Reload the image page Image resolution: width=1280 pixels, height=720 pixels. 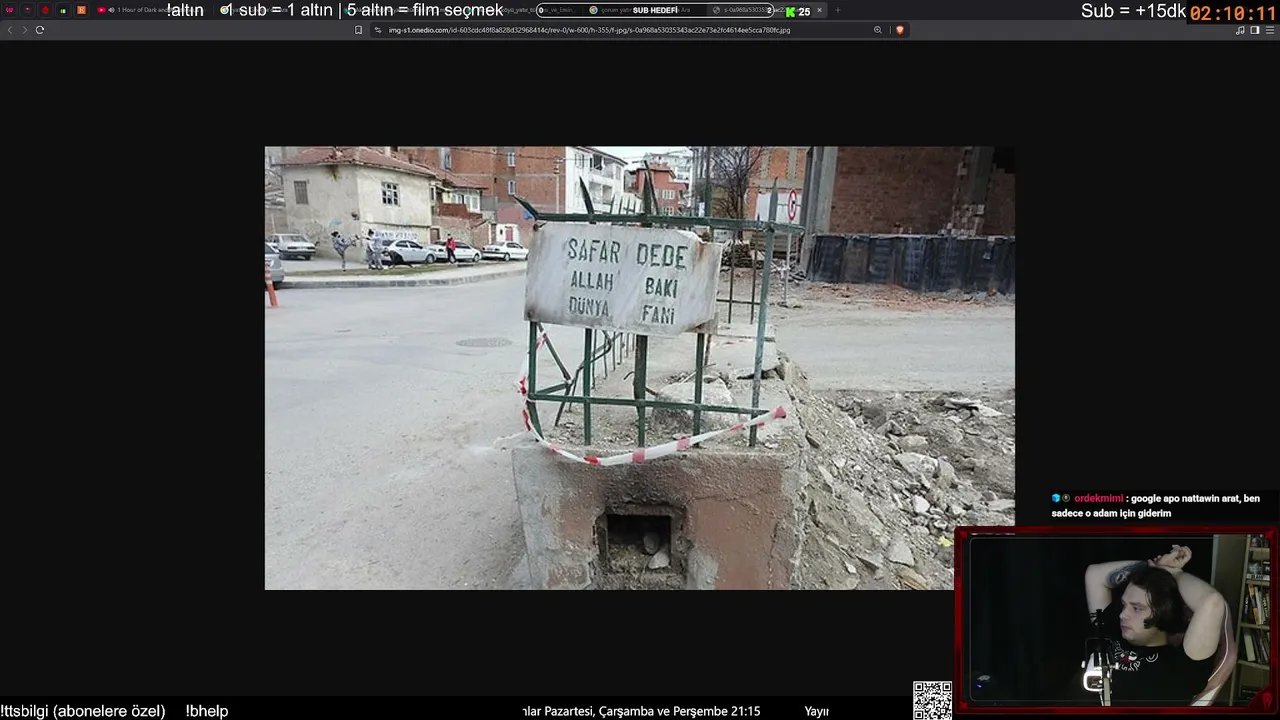click(x=40, y=30)
